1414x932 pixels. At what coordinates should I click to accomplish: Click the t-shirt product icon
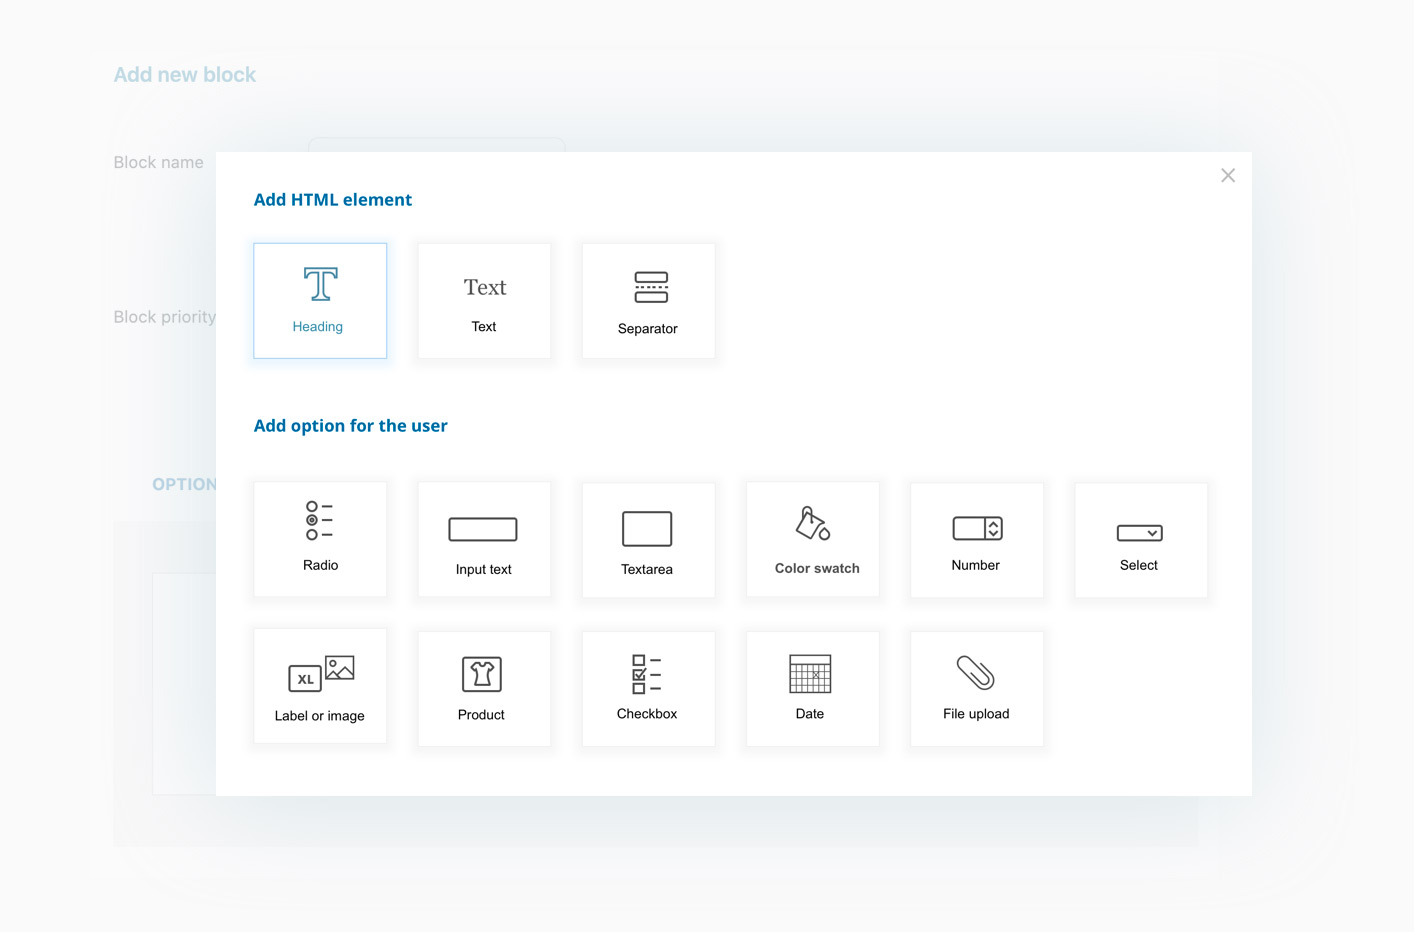tap(482, 674)
